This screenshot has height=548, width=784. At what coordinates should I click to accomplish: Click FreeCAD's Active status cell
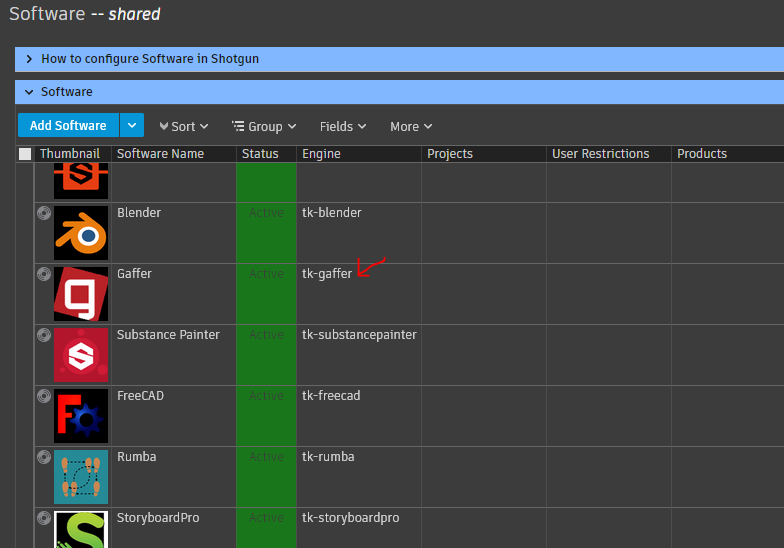266,416
